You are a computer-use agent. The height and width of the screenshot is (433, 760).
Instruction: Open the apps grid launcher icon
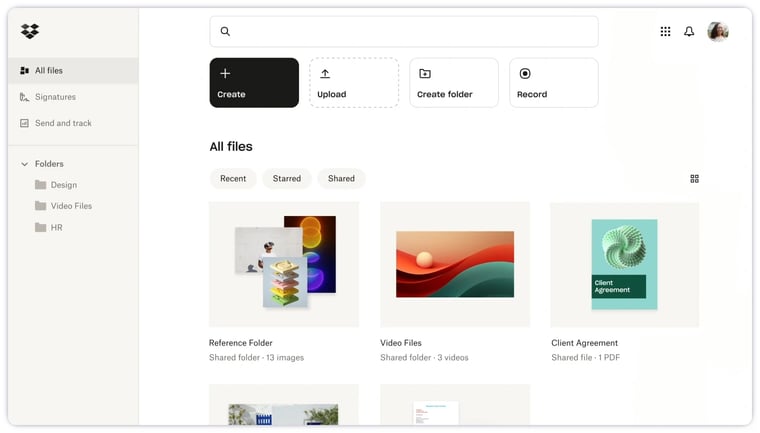click(665, 32)
